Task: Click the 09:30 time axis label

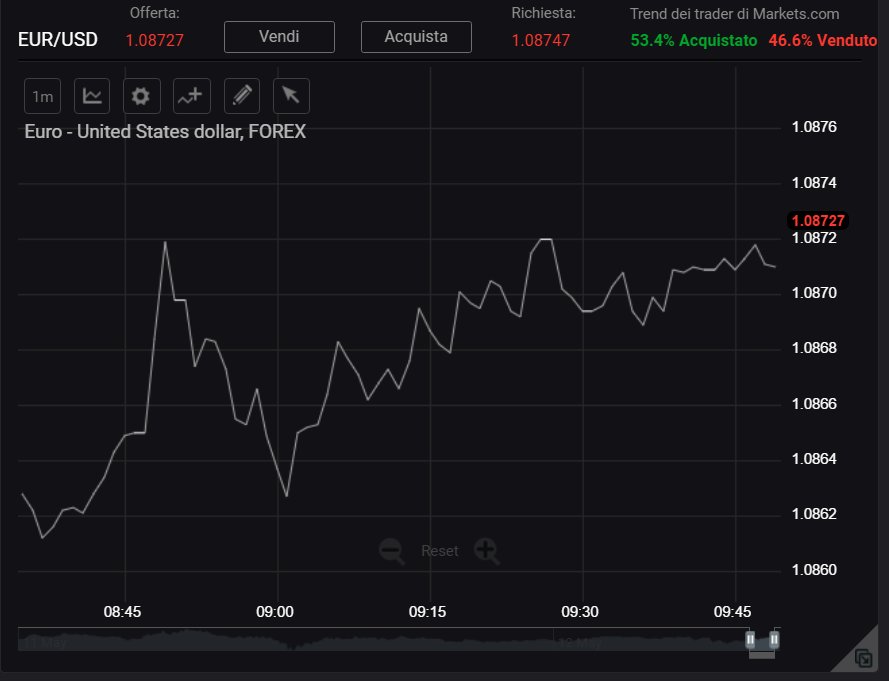Action: (580, 612)
